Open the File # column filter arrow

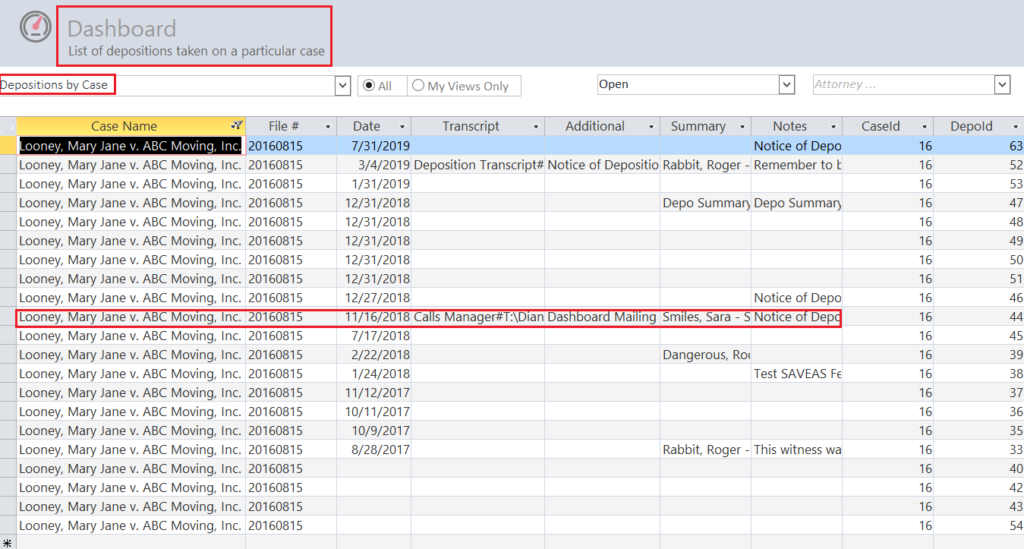tap(328, 127)
